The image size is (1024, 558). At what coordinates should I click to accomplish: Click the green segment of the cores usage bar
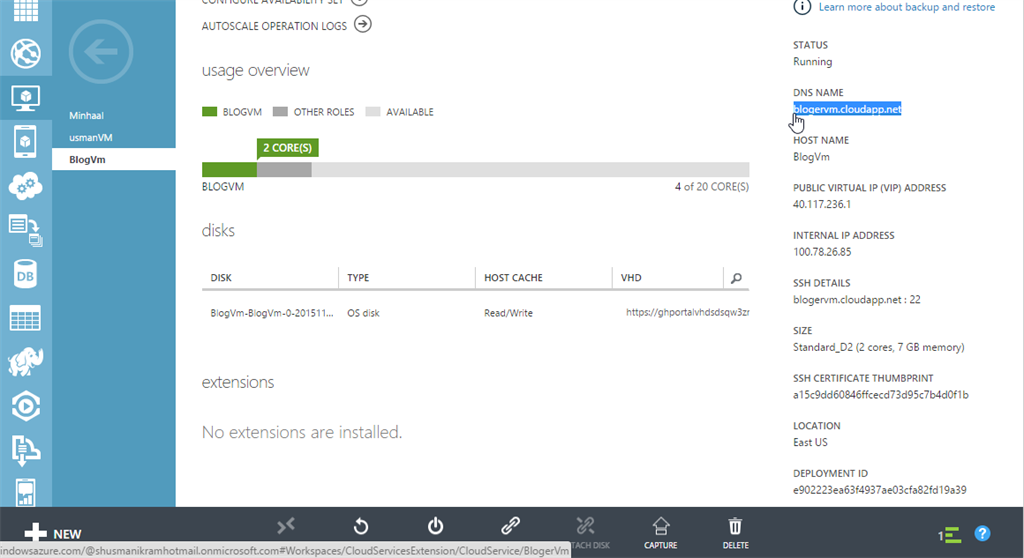pos(229,170)
